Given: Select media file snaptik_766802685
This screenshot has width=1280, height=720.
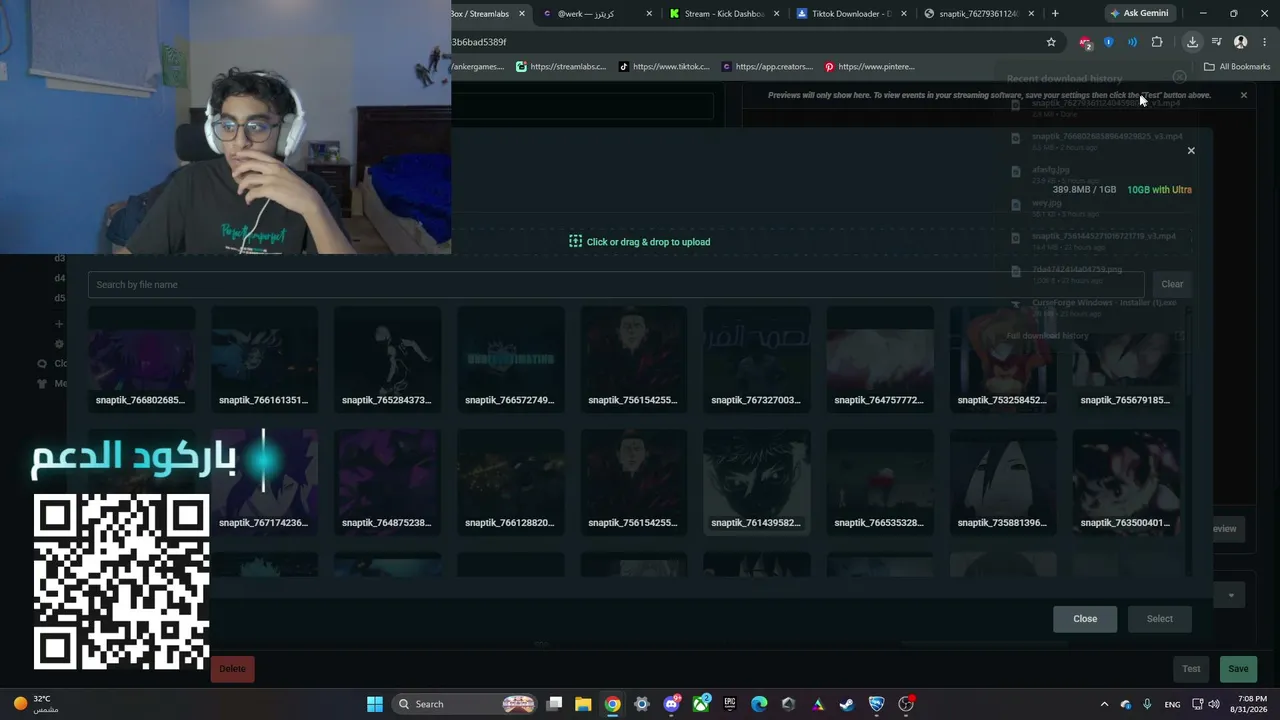Looking at the screenshot, I should (x=141, y=358).
